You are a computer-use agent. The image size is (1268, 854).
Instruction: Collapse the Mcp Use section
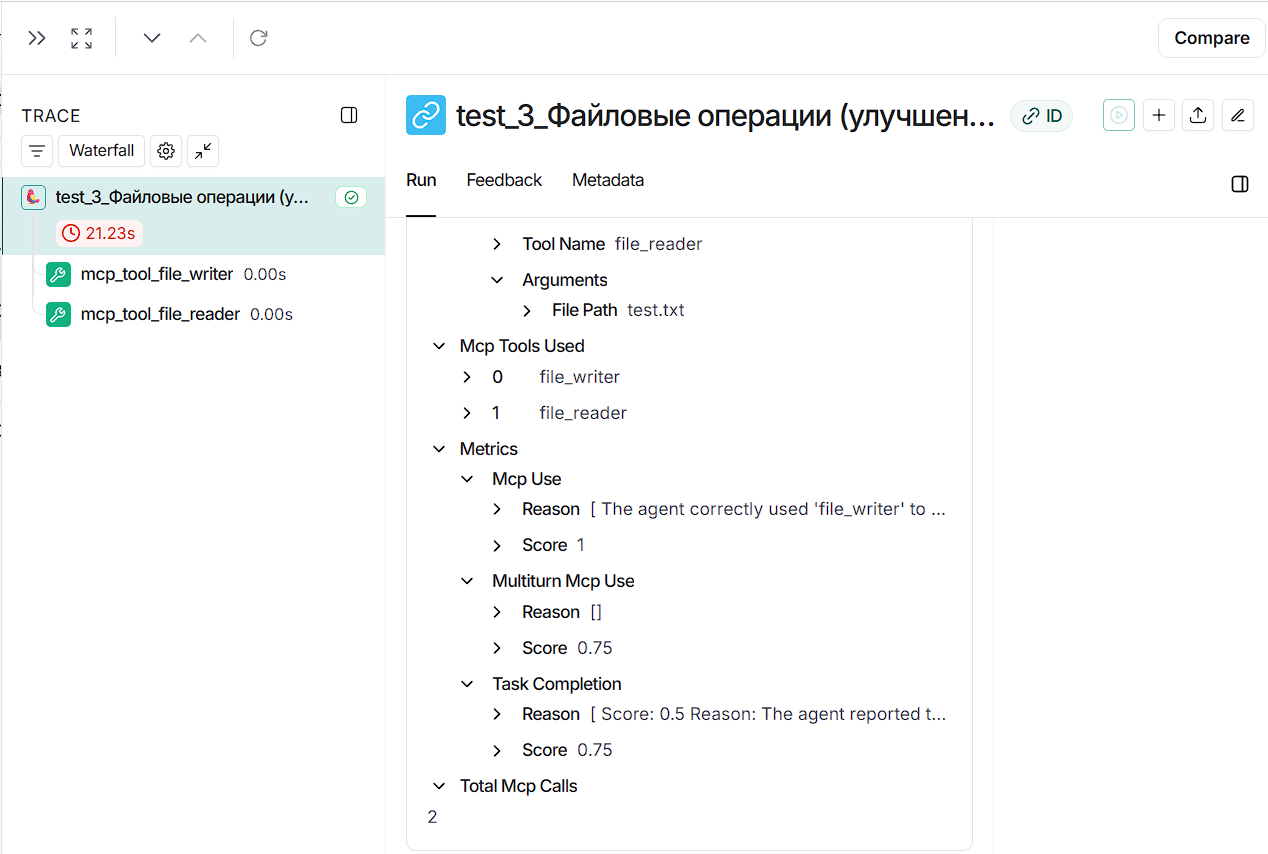pos(467,479)
